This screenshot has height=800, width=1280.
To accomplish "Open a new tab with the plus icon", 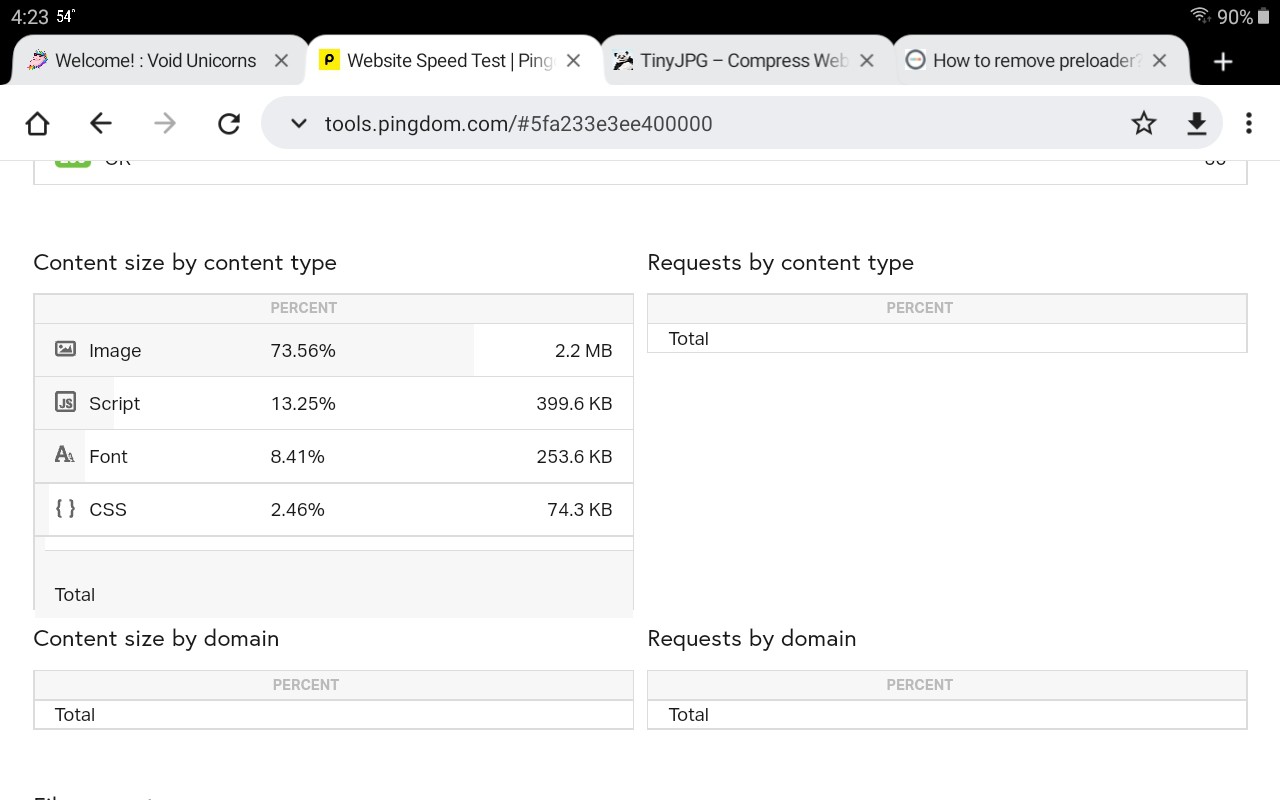I will [x=1222, y=61].
